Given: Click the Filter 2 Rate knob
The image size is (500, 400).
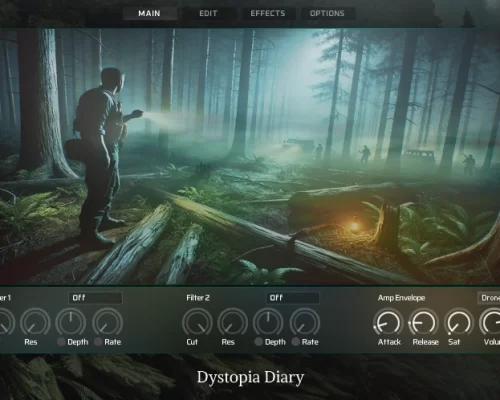Looking at the screenshot, I should [305, 322].
